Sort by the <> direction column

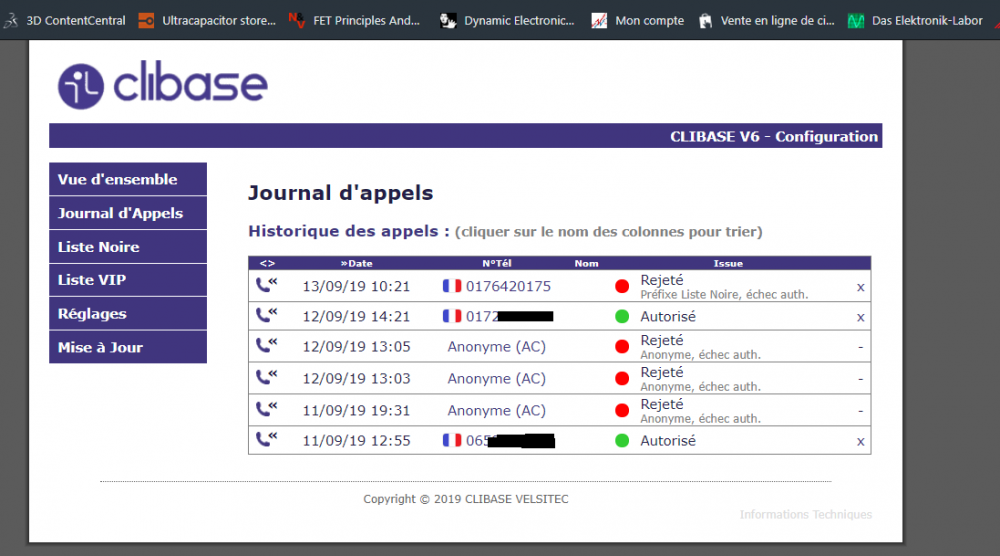267,263
